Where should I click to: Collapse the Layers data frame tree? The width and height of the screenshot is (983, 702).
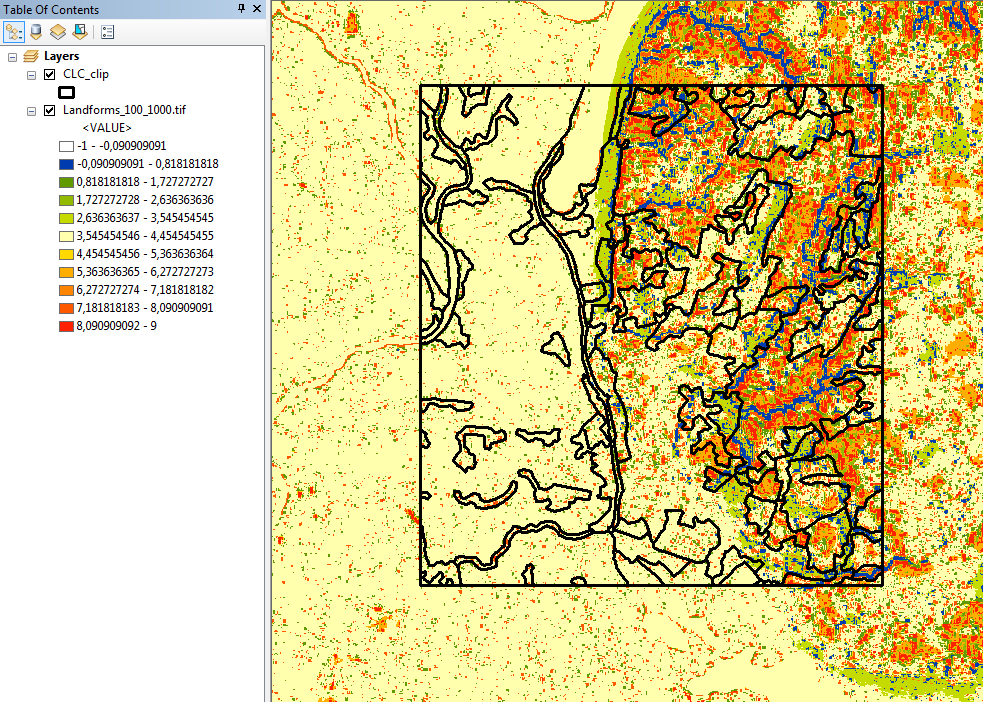pos(13,57)
